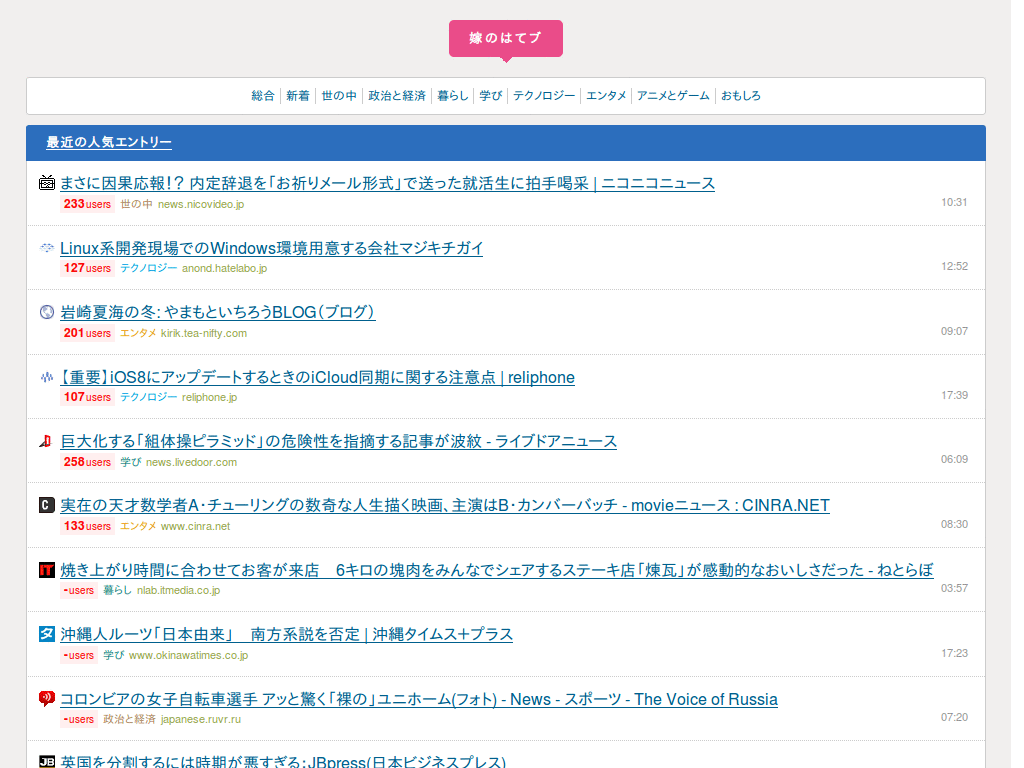
Task: Click the JBpress favicon icon
Action: [46, 761]
